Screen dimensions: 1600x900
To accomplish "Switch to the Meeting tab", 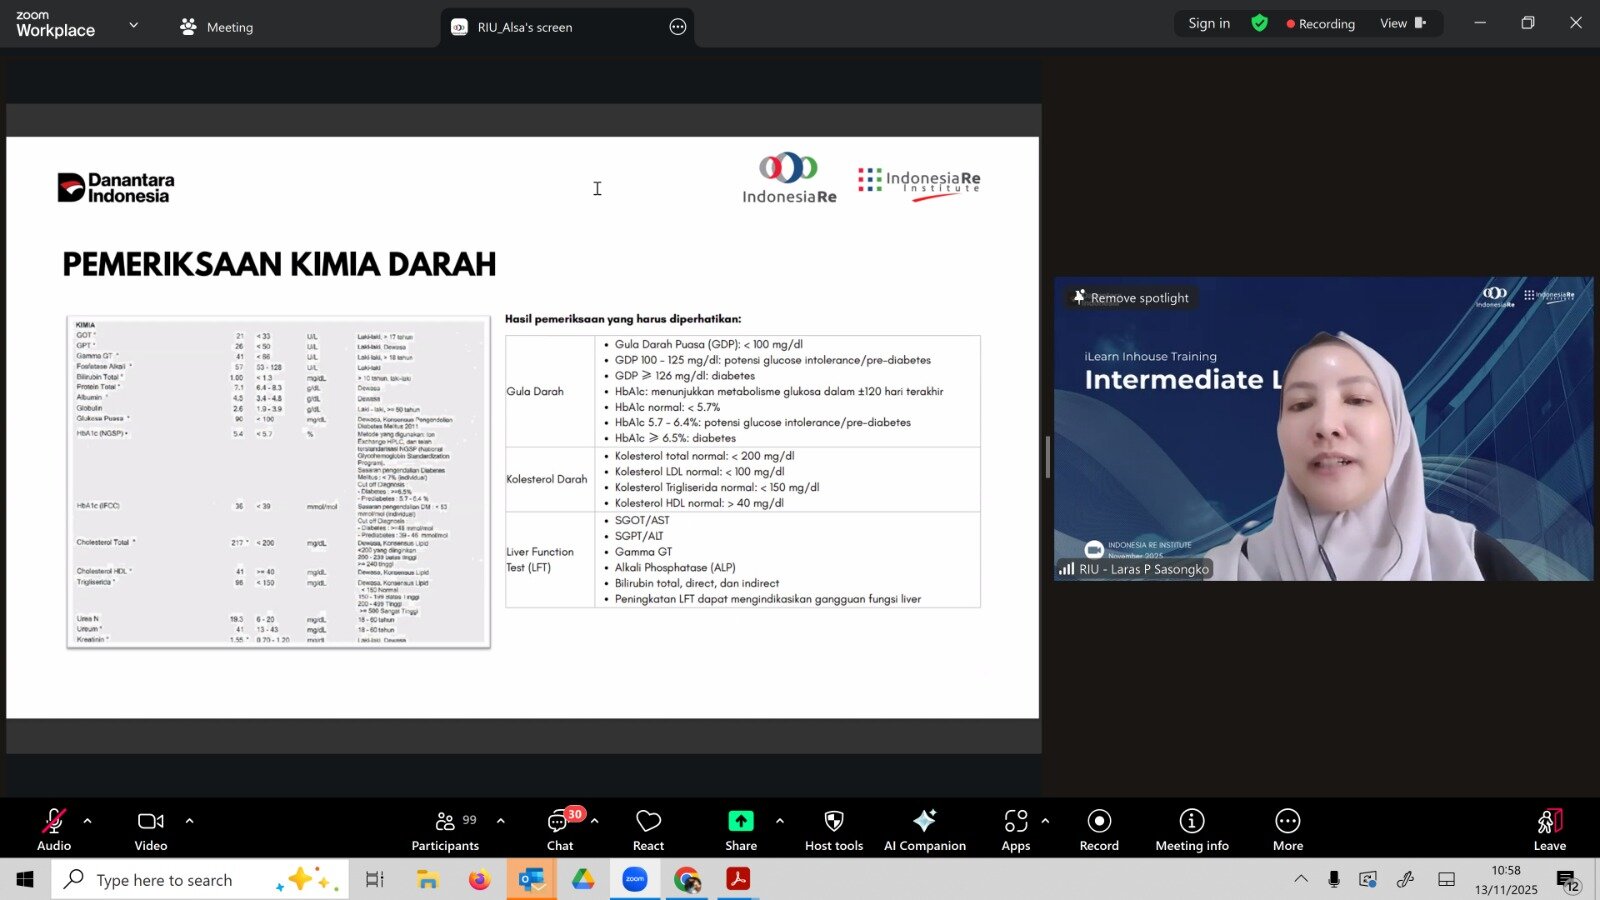I will point(217,27).
